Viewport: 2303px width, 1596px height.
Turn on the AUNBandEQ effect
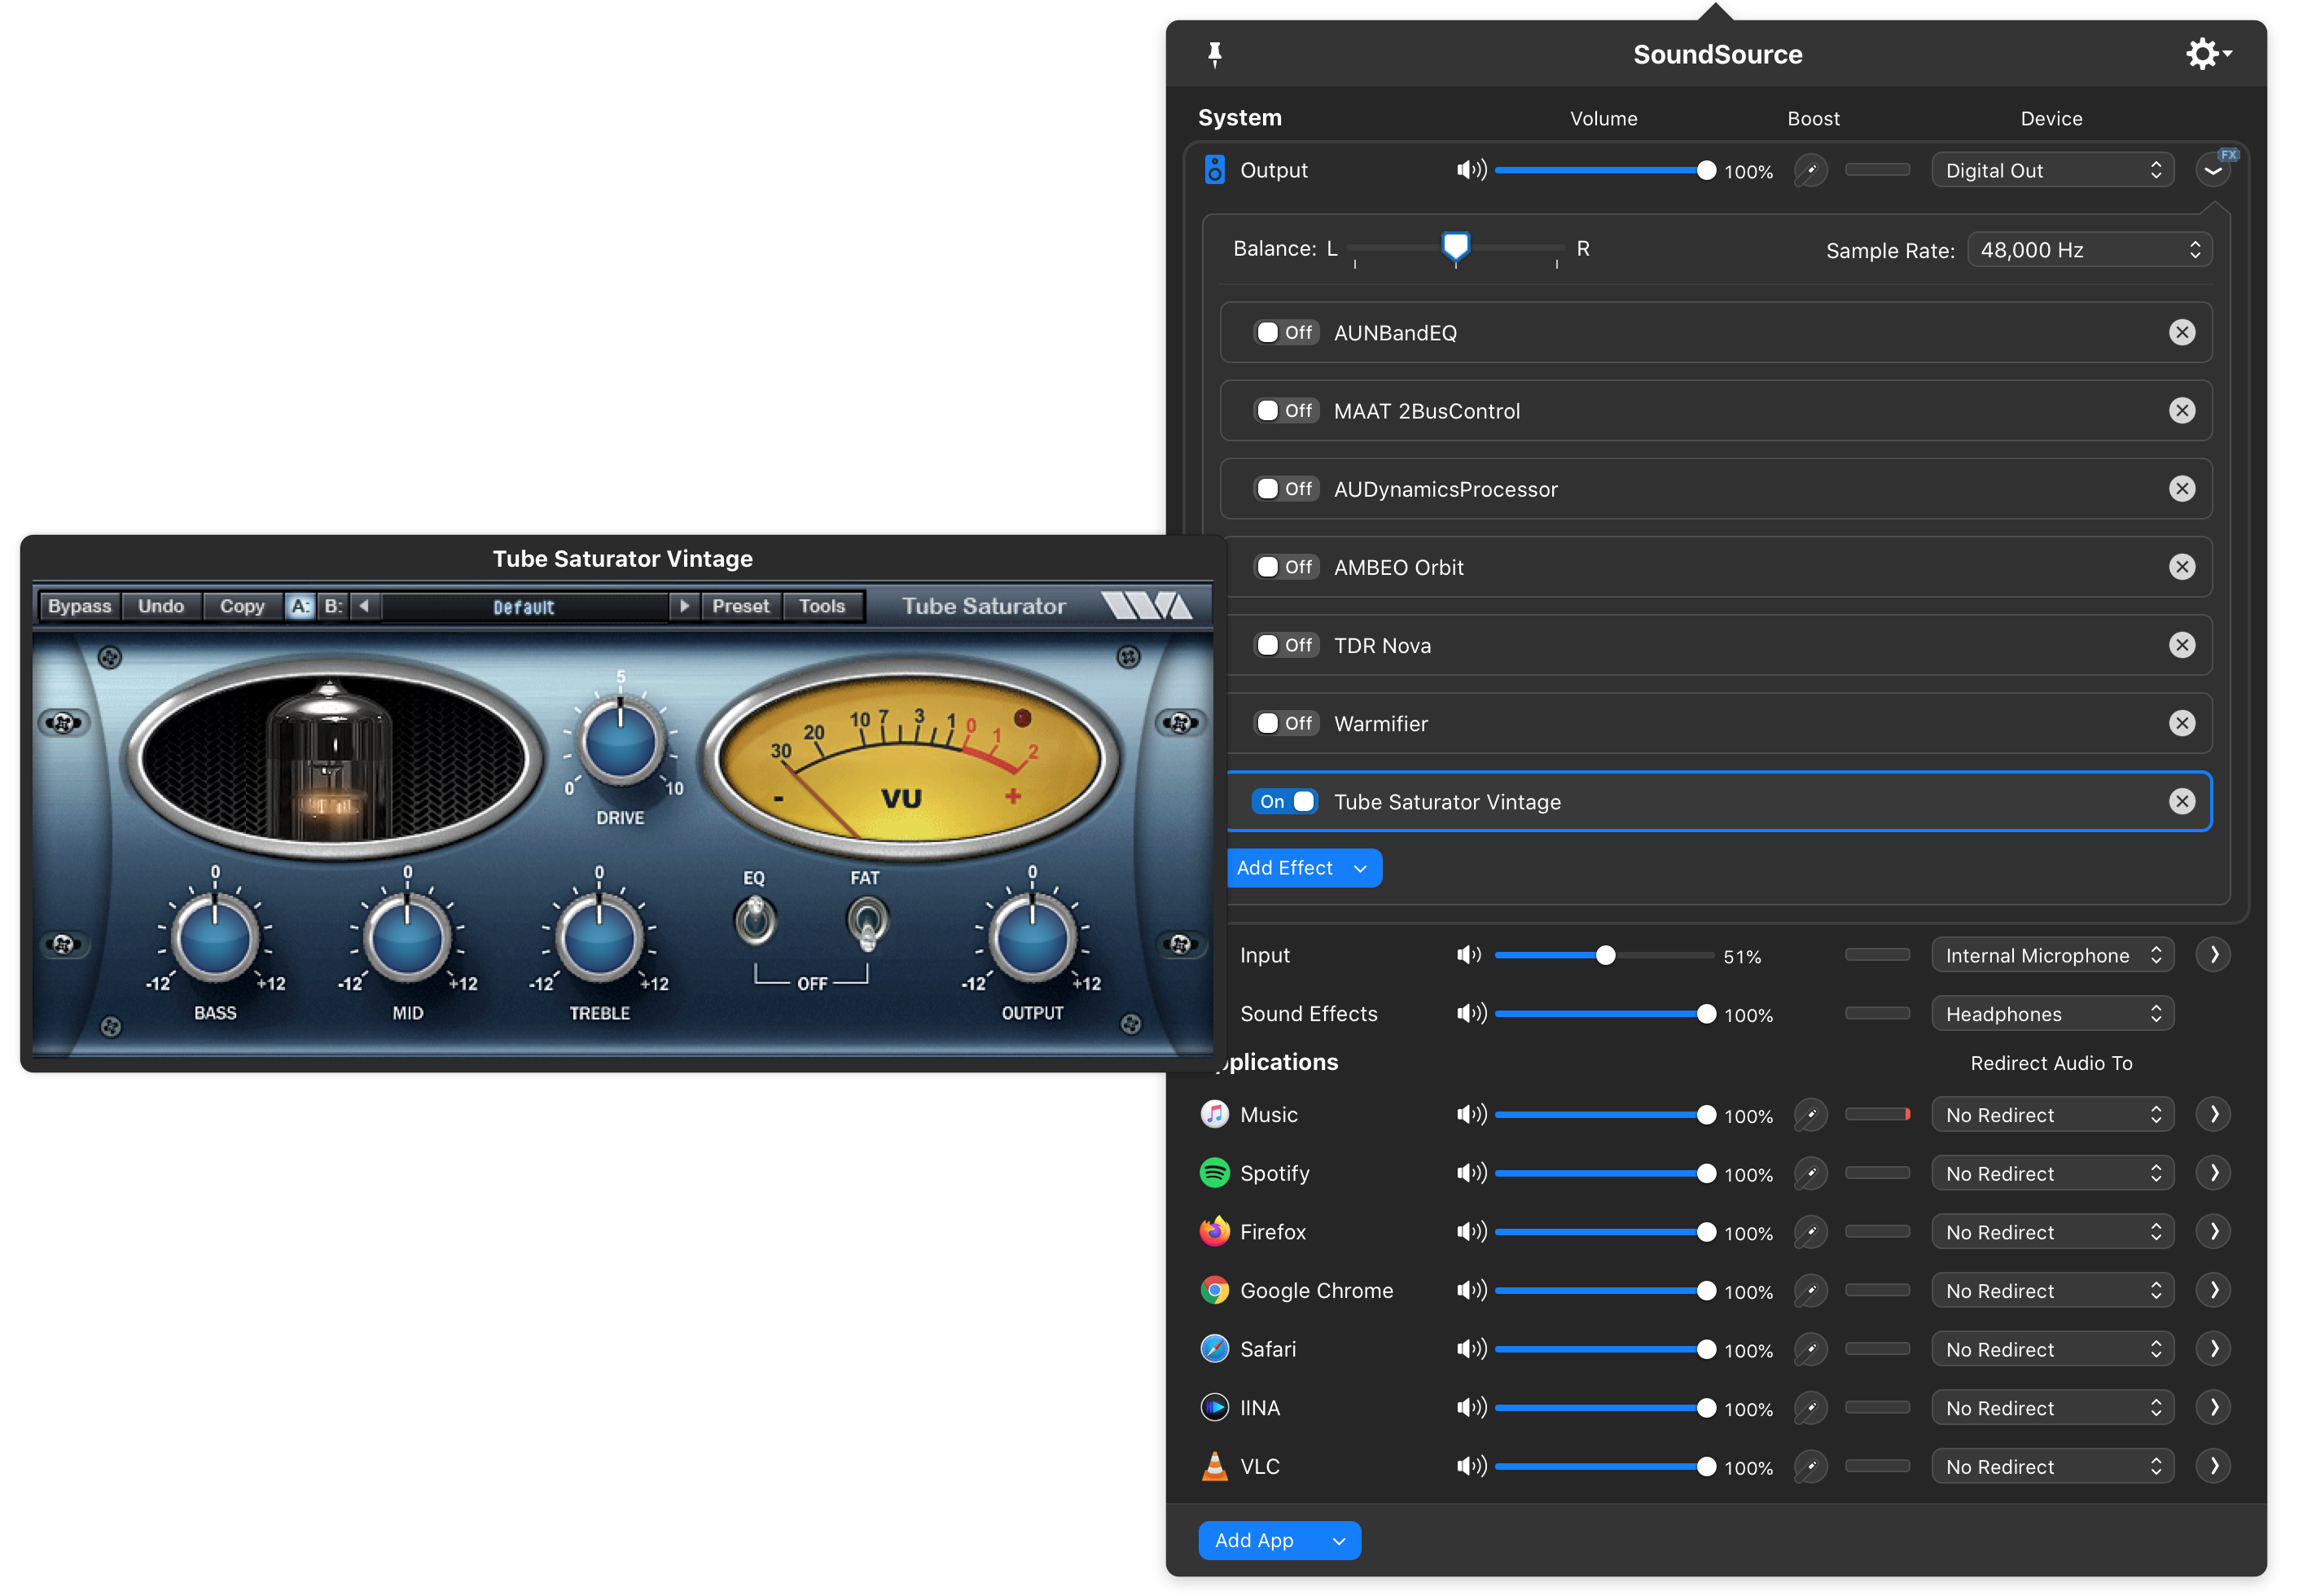[1285, 332]
